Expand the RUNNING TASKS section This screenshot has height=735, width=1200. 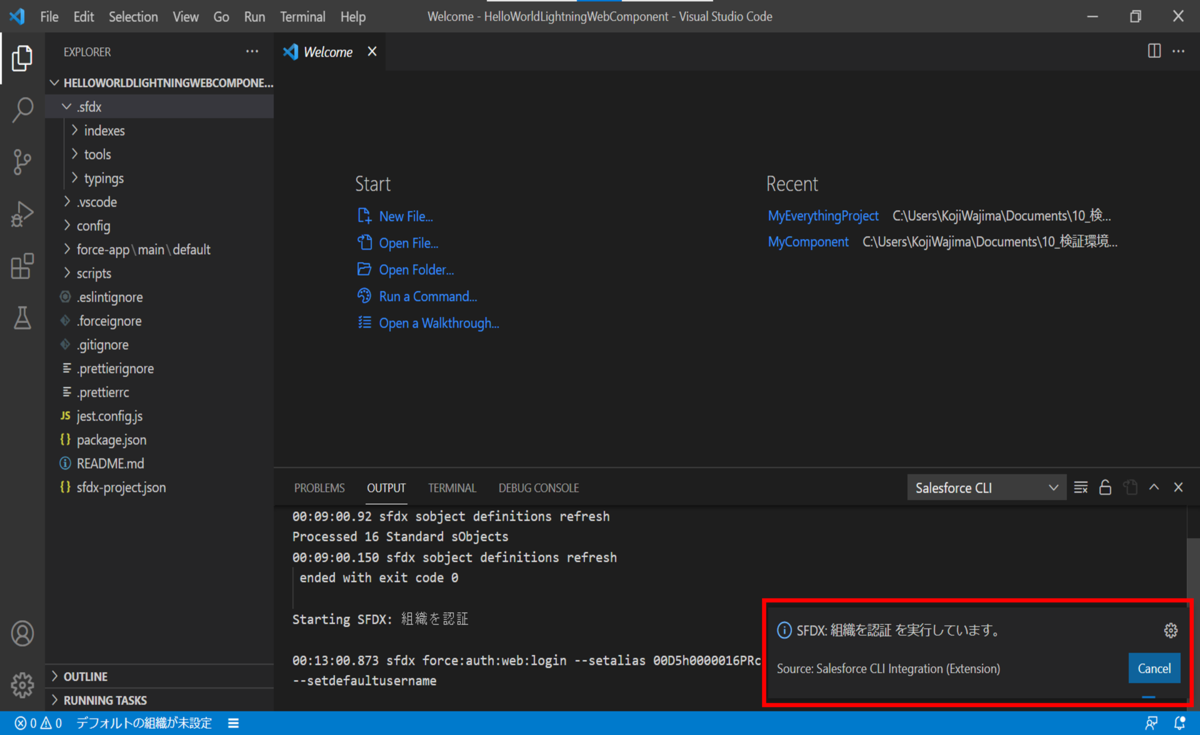(160, 701)
